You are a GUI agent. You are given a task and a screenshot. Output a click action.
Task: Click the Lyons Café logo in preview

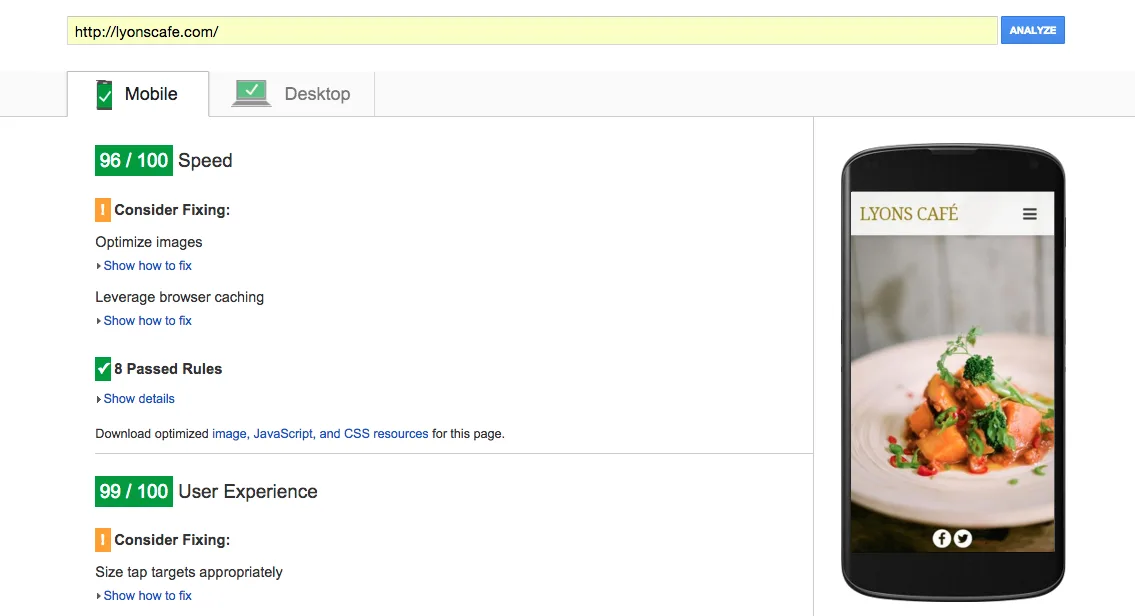pos(908,214)
